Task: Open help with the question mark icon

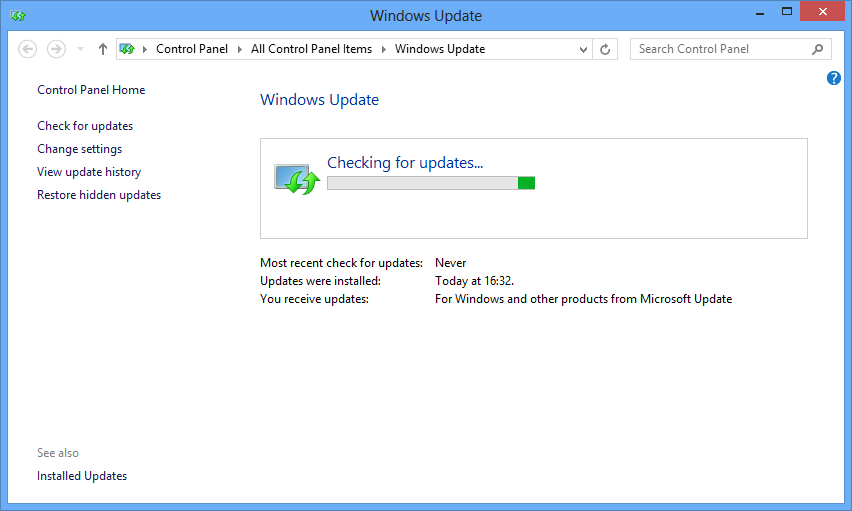Action: pos(834,78)
